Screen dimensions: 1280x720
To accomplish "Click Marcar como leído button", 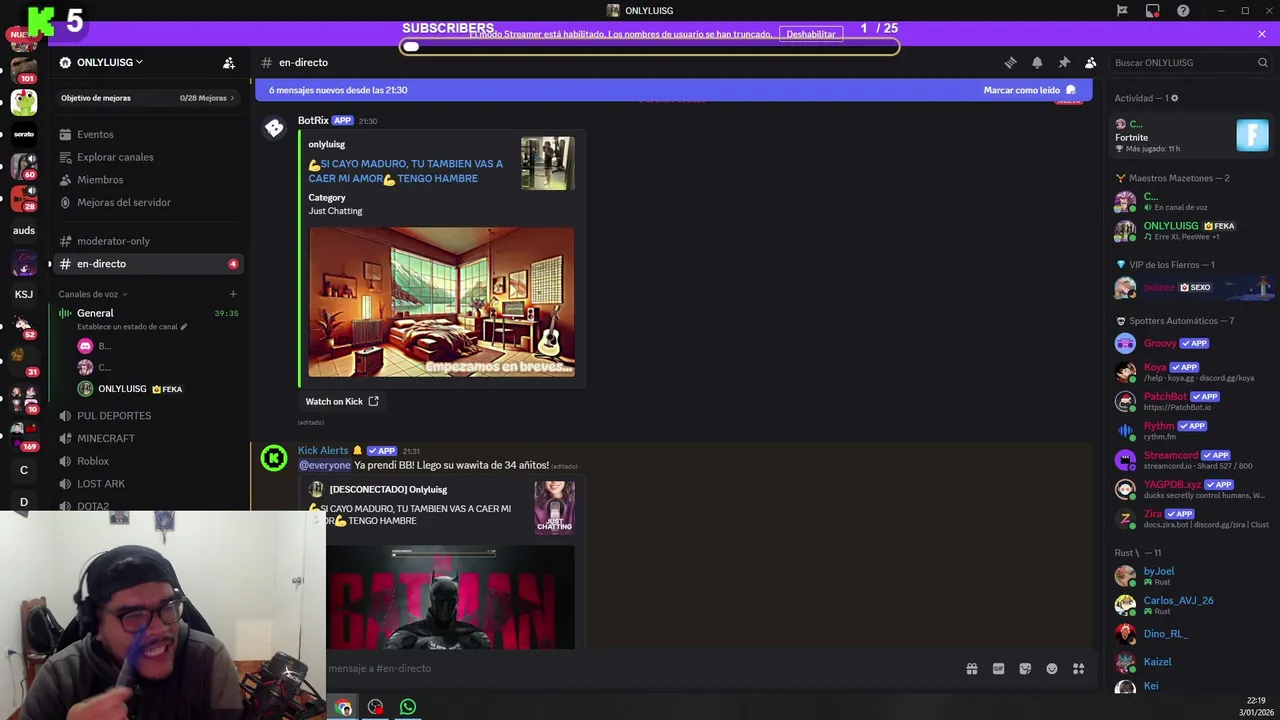I will pos(1029,90).
